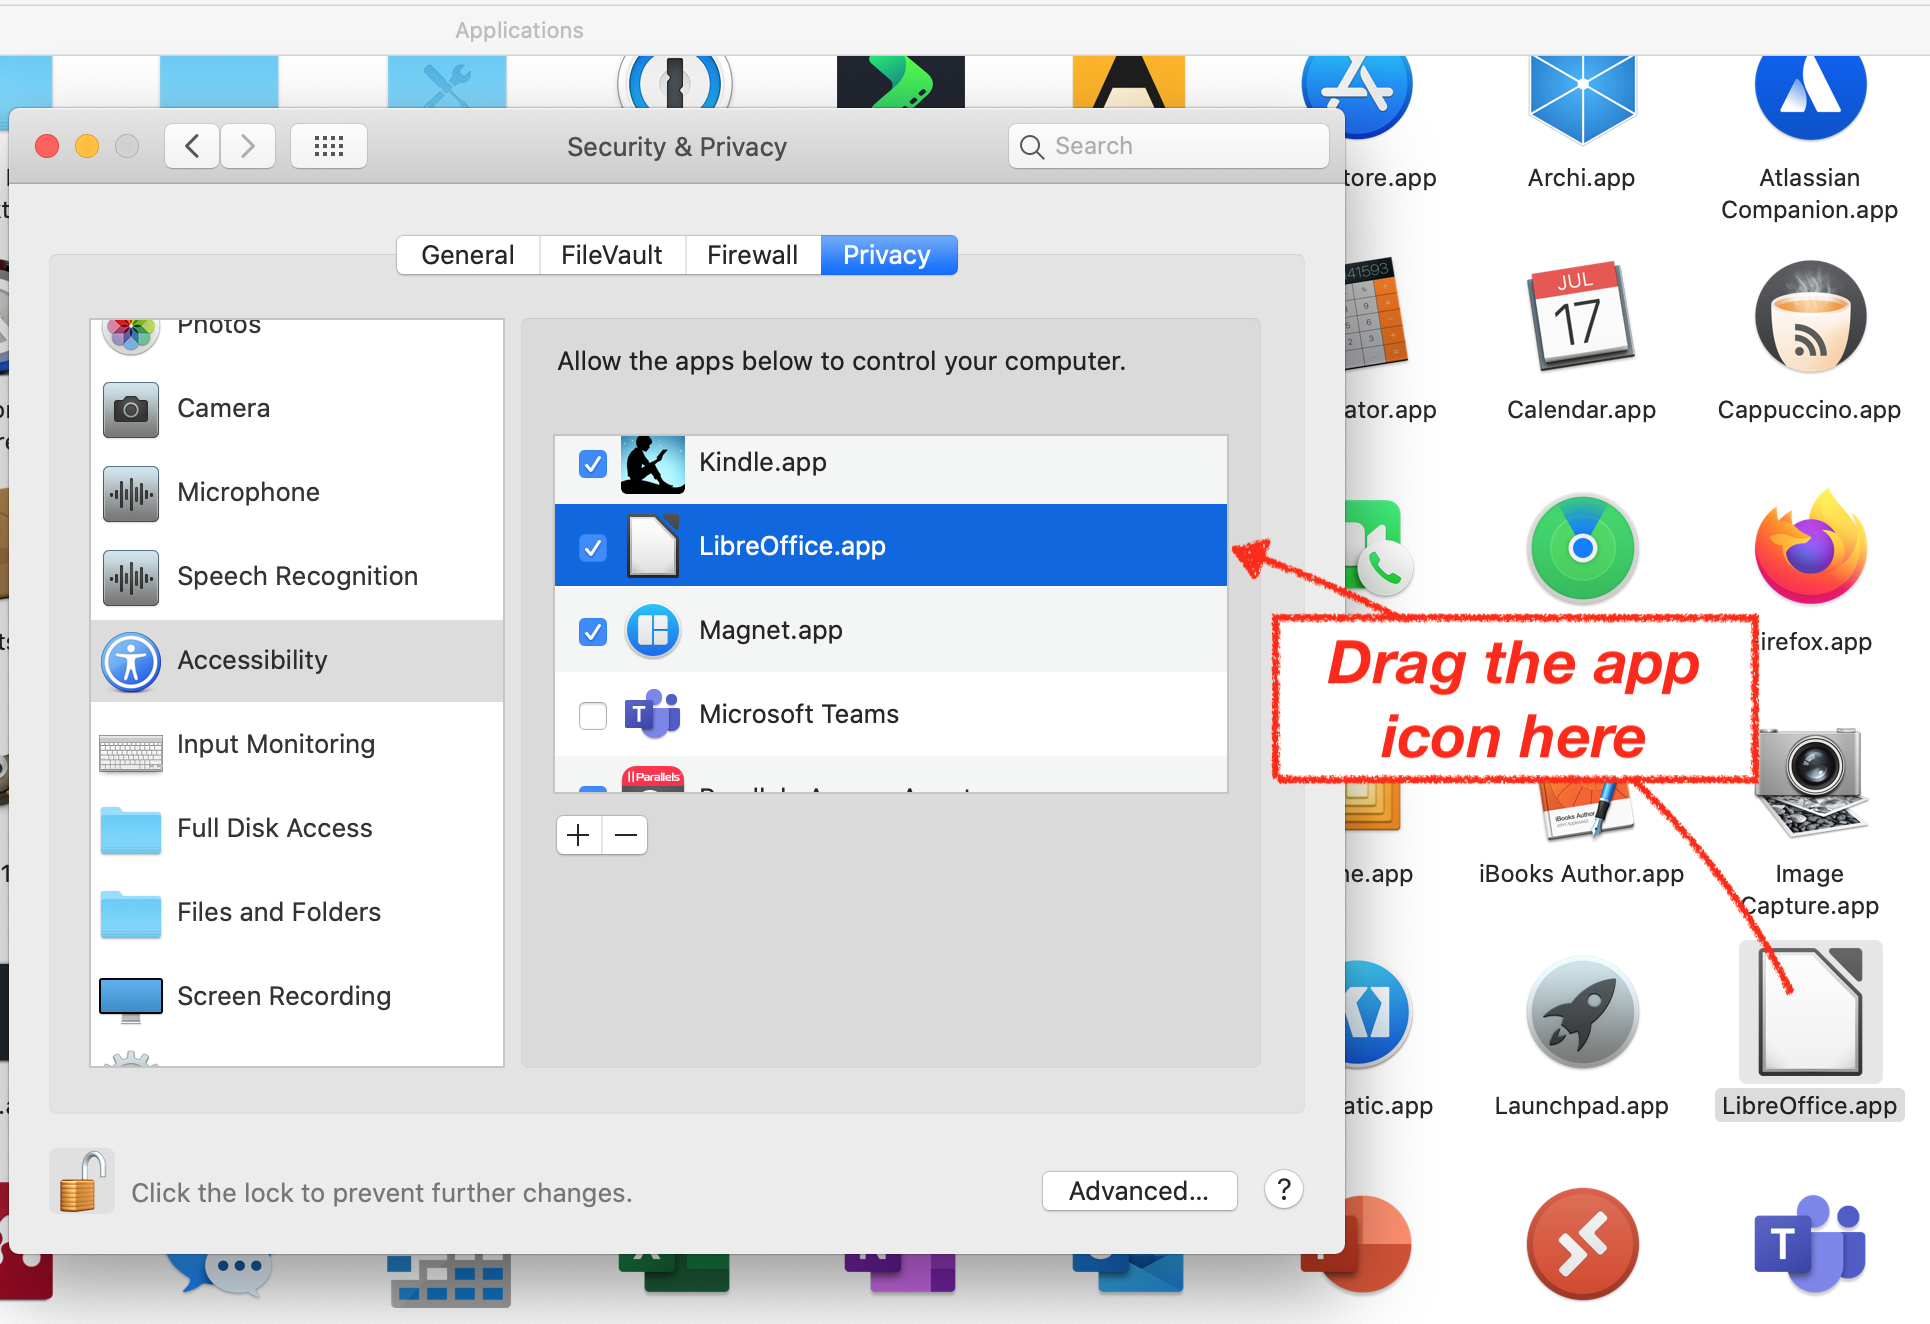Select Camera in the privacy list

pyautogui.click(x=223, y=409)
